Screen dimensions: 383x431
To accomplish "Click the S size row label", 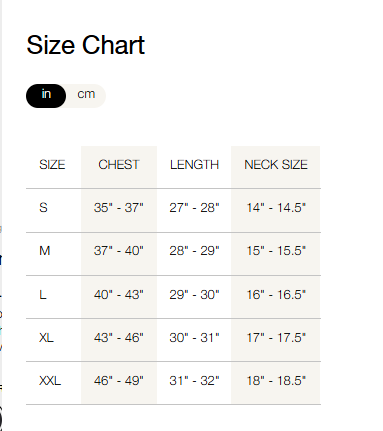I will (x=43, y=208).
